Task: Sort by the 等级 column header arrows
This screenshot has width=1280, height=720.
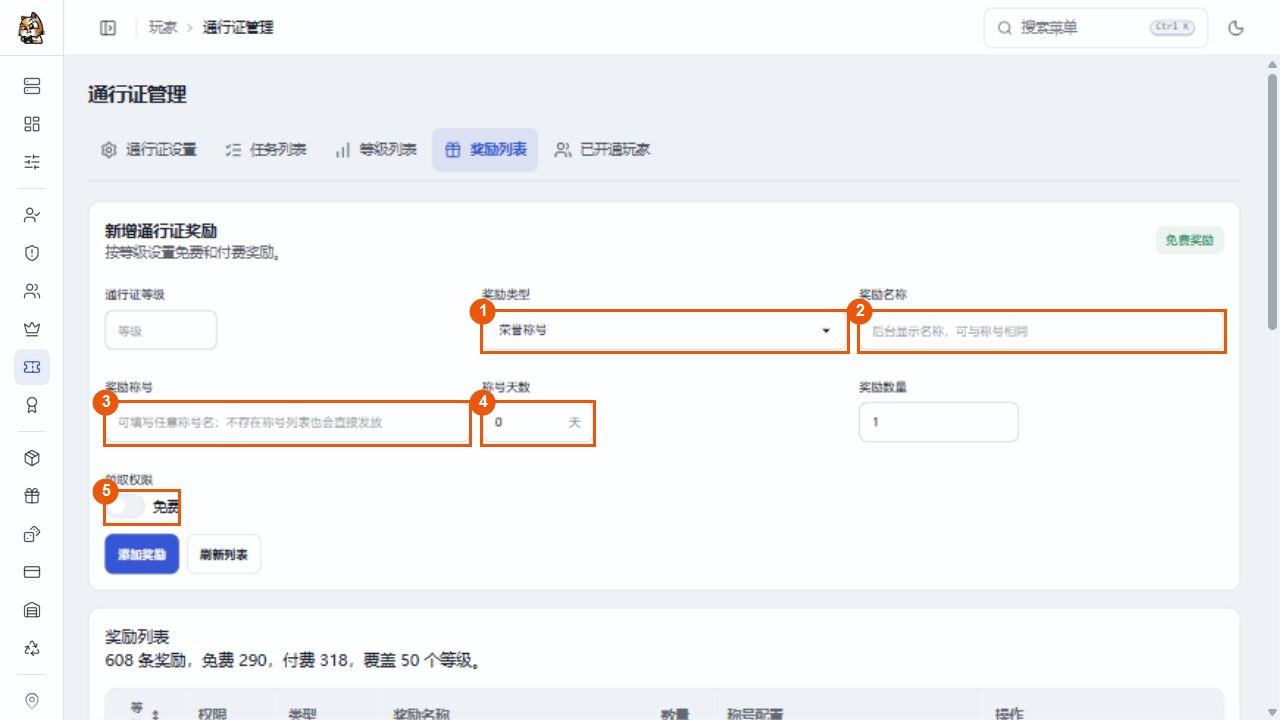Action: click(x=154, y=713)
